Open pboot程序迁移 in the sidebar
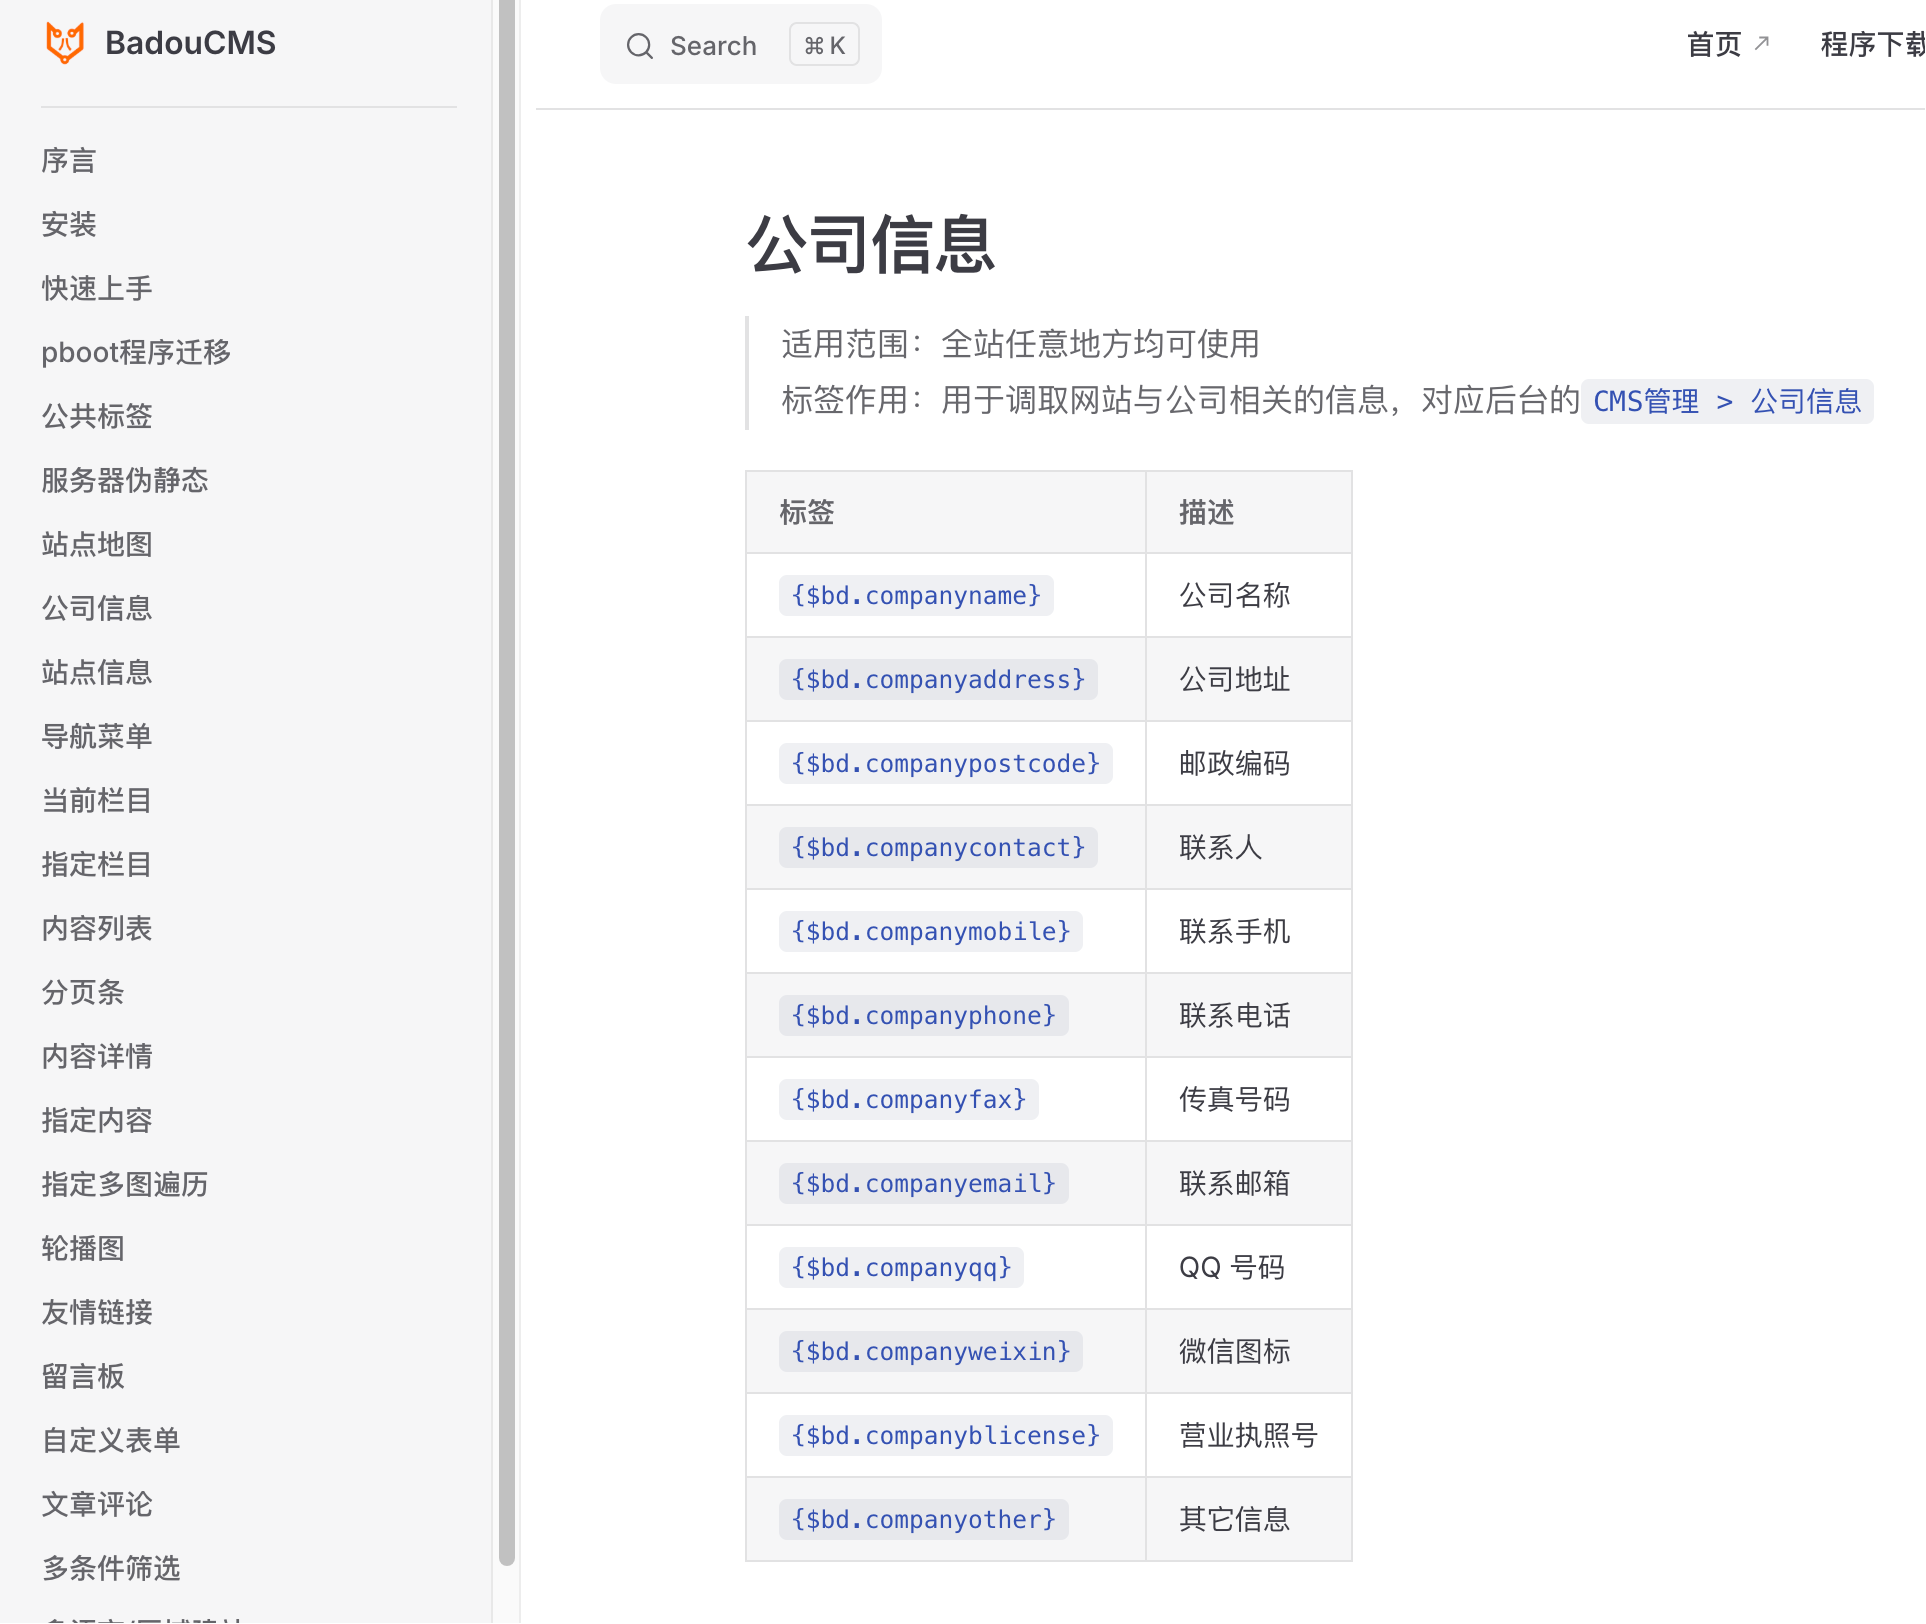The width and height of the screenshot is (1926, 1624). click(136, 353)
